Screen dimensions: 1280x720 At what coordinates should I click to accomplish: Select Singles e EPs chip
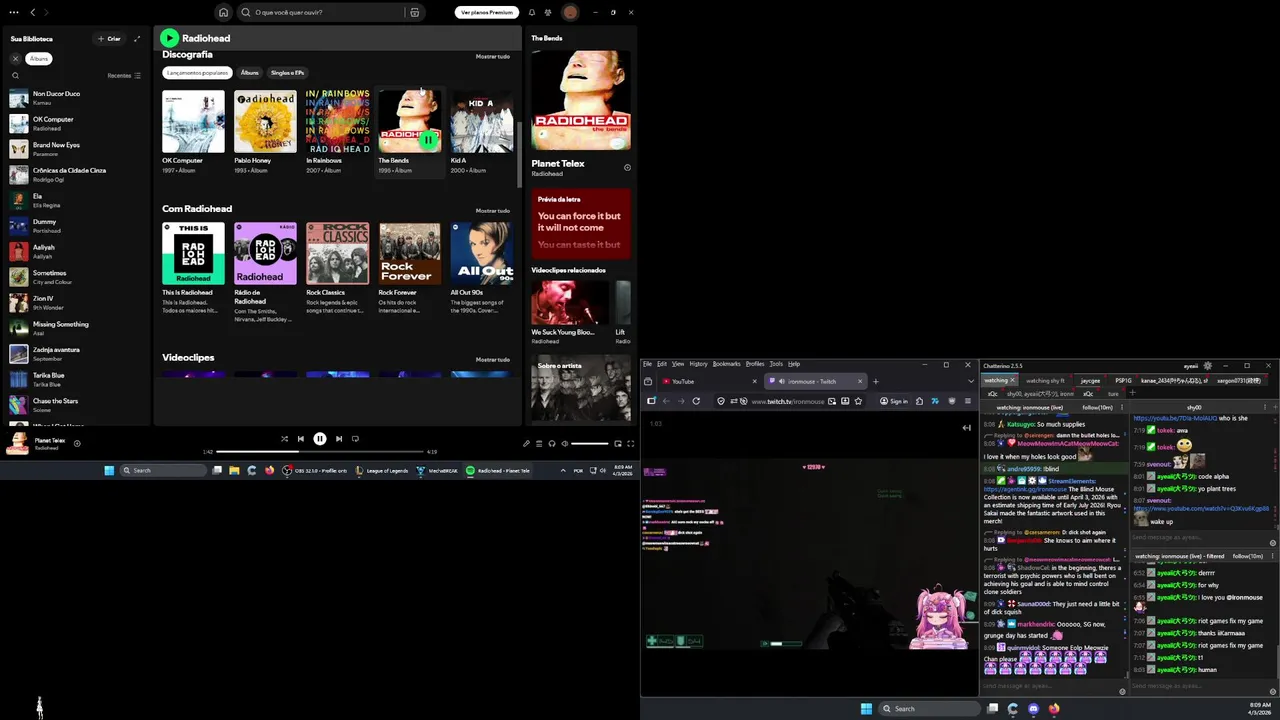(287, 73)
